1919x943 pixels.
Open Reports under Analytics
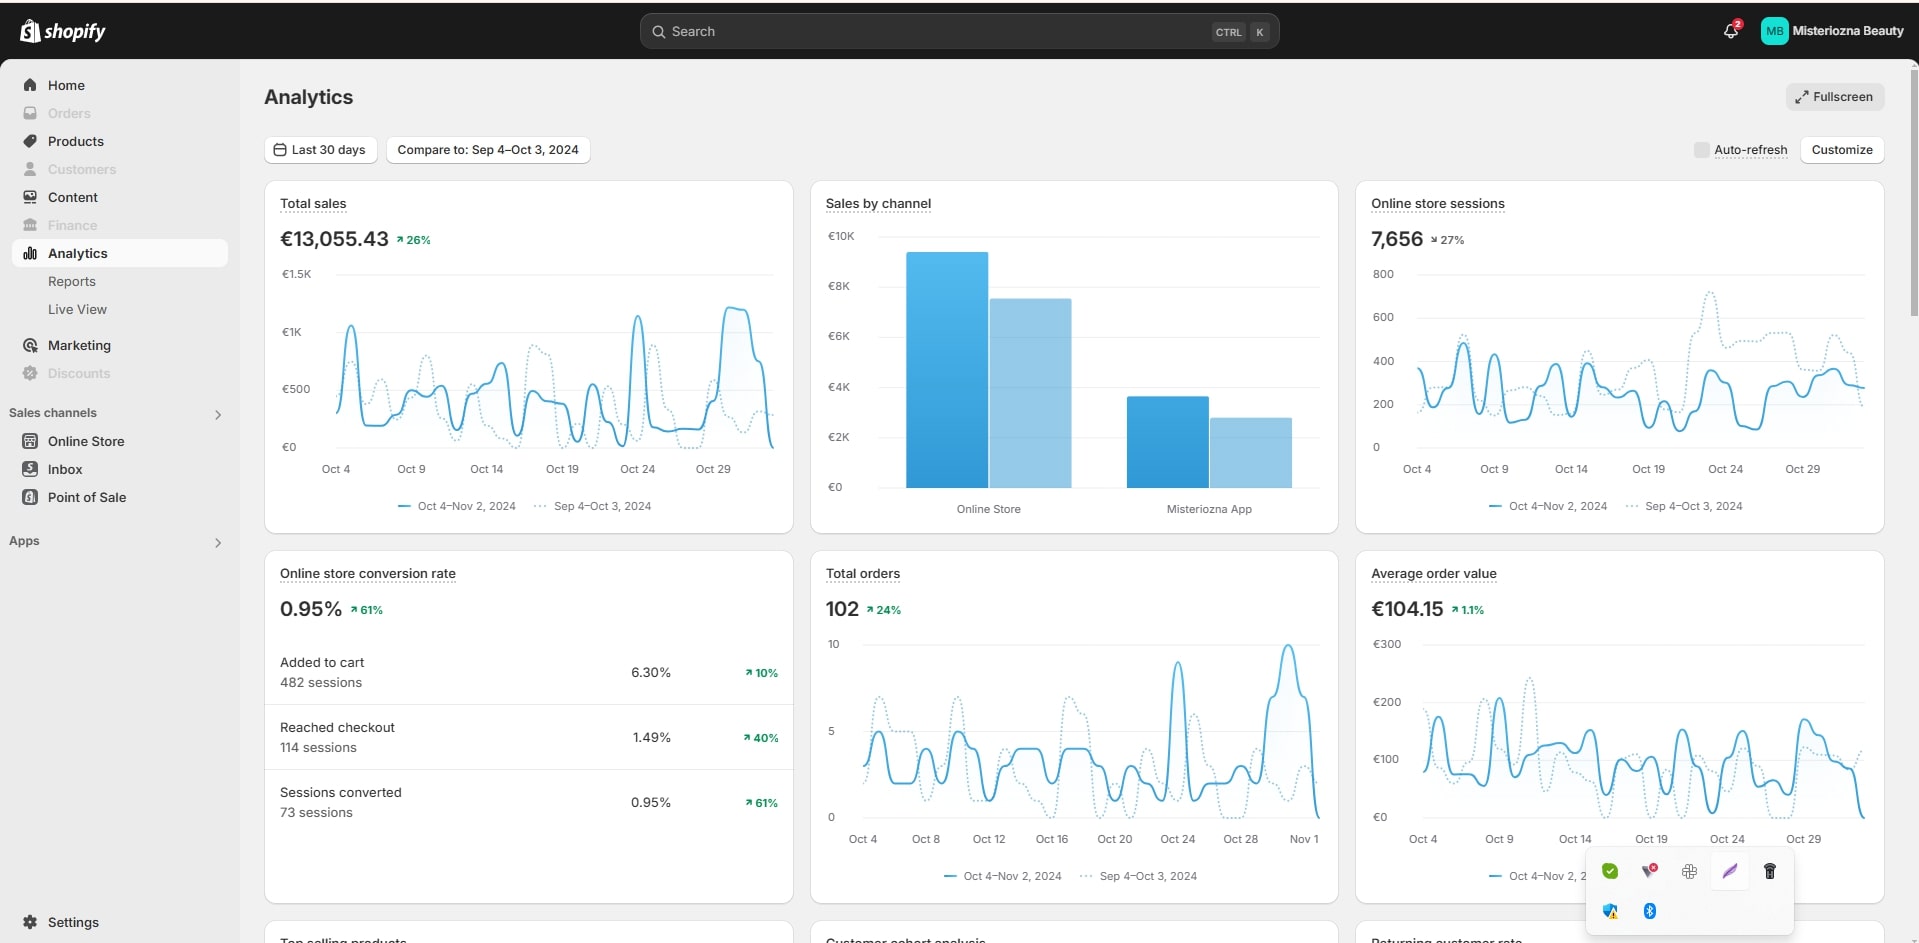click(x=72, y=281)
